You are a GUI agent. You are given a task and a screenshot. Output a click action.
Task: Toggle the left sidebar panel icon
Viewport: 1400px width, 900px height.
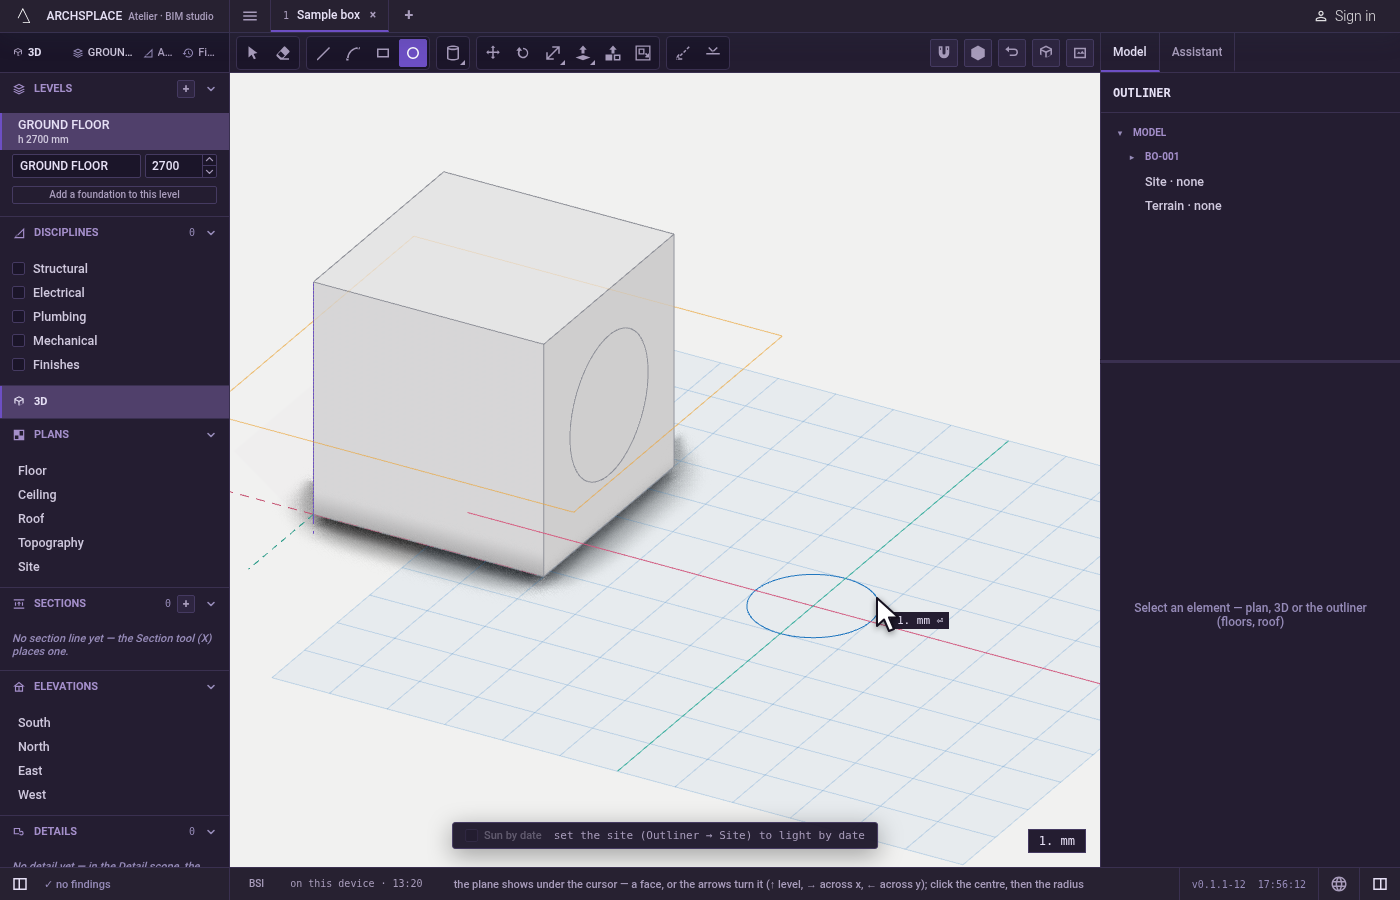click(x=20, y=884)
